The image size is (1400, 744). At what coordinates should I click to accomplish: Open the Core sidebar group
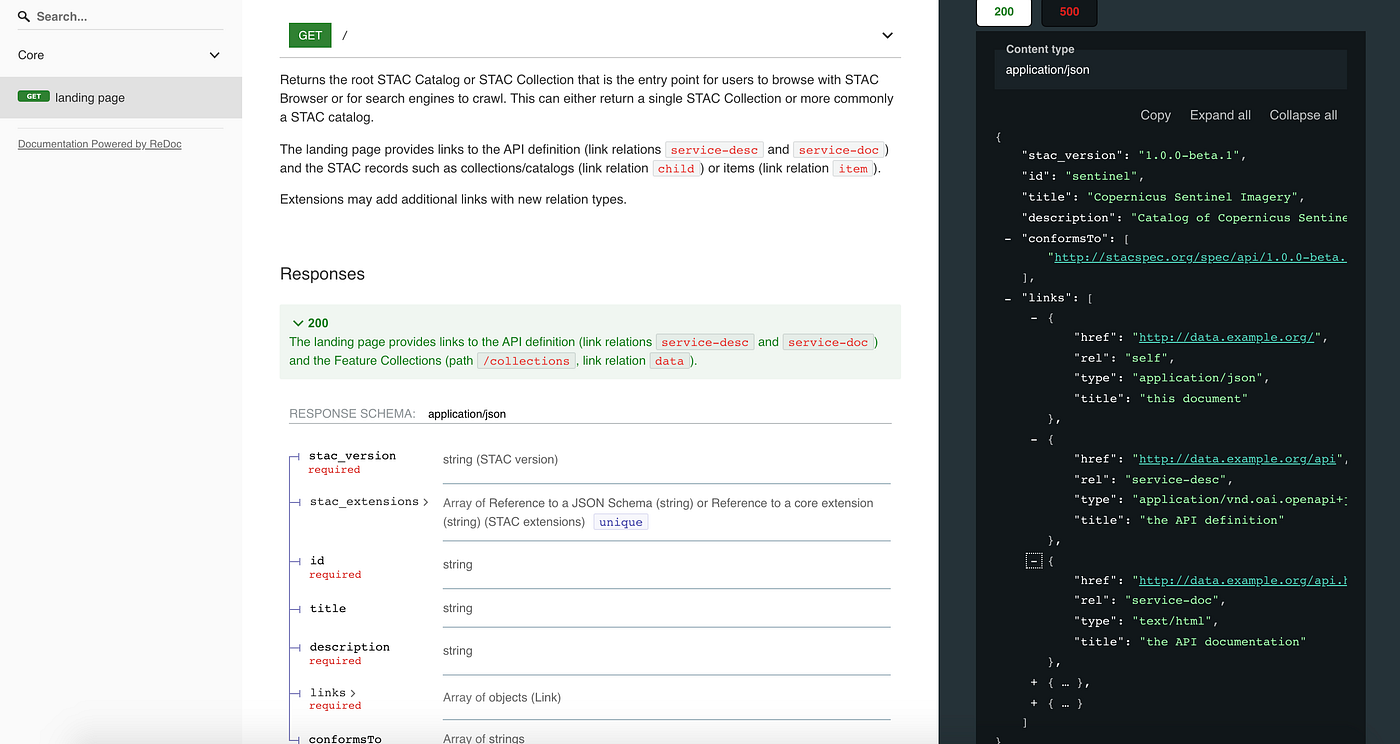pos(121,55)
